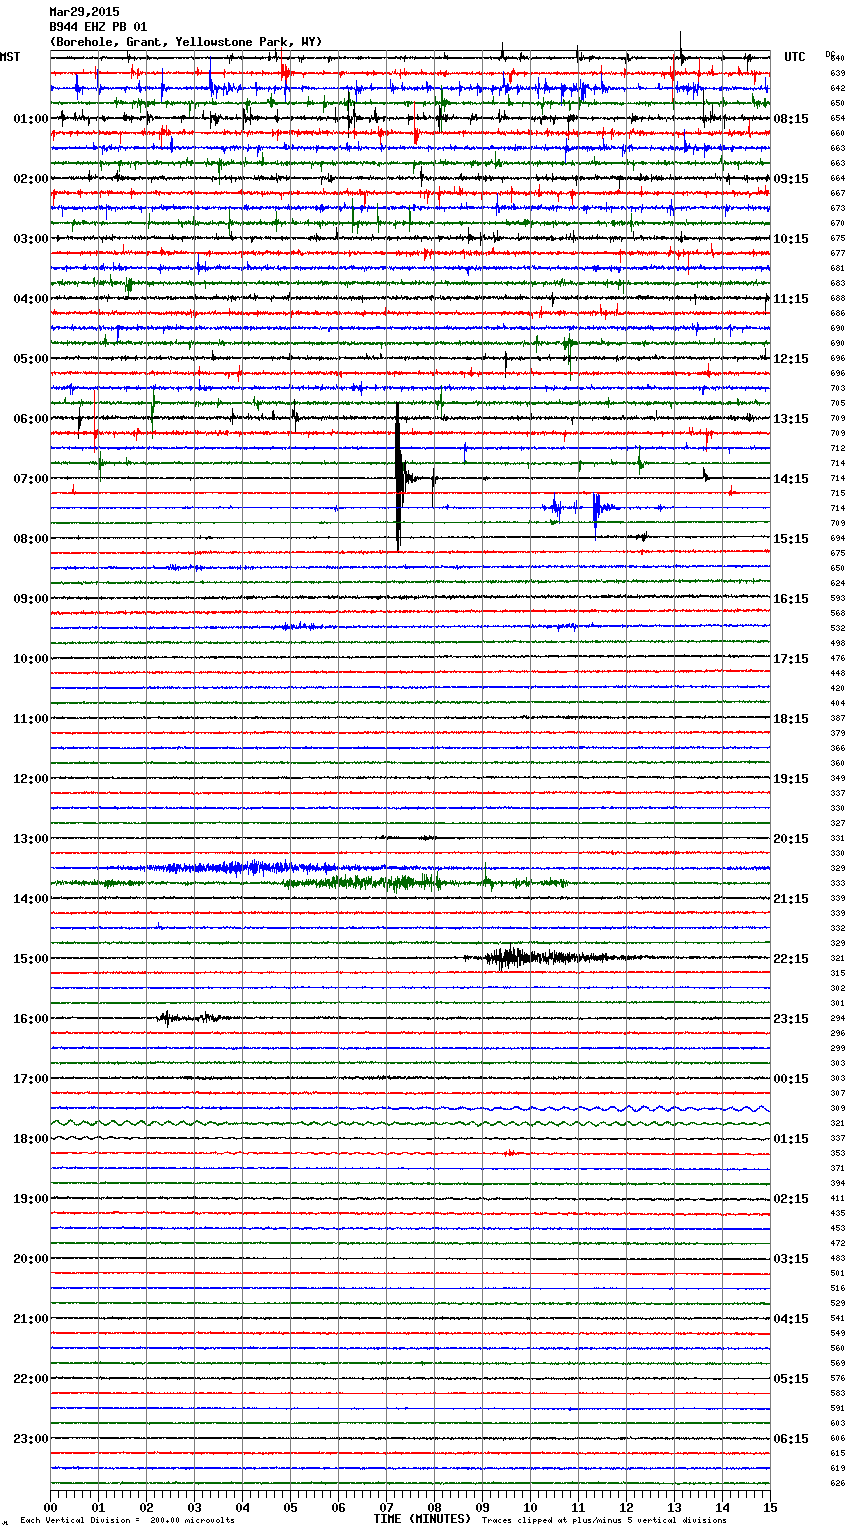Click the traces clipped footnote text
Screen dimensions: 850x1534
[604, 1521]
